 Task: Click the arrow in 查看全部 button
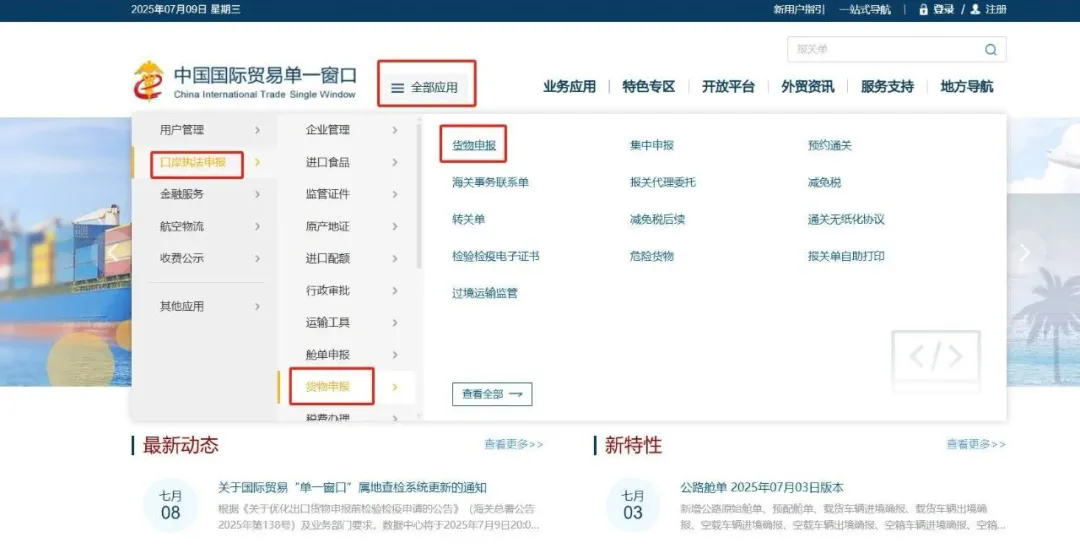(x=516, y=395)
